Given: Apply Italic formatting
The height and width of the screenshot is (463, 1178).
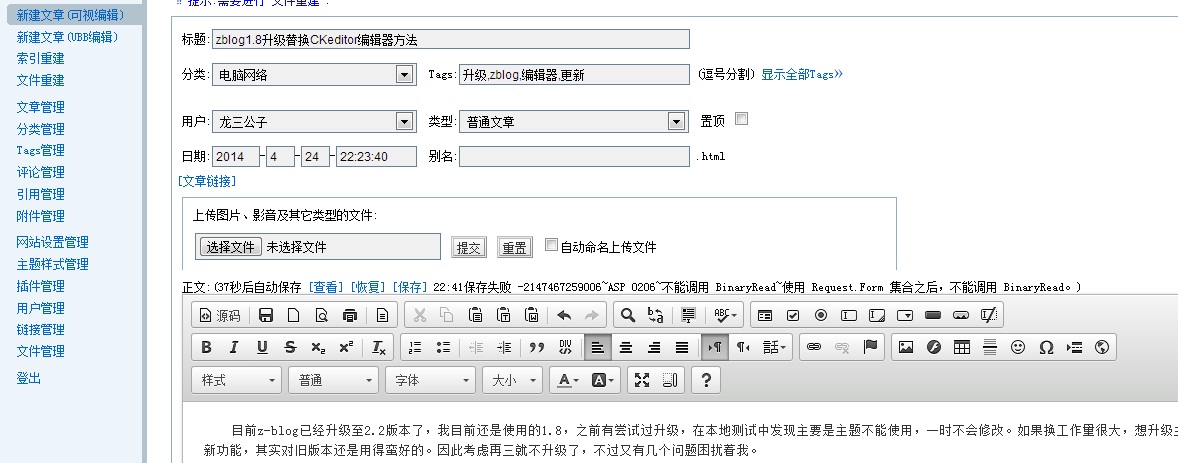Looking at the screenshot, I should (x=234, y=347).
